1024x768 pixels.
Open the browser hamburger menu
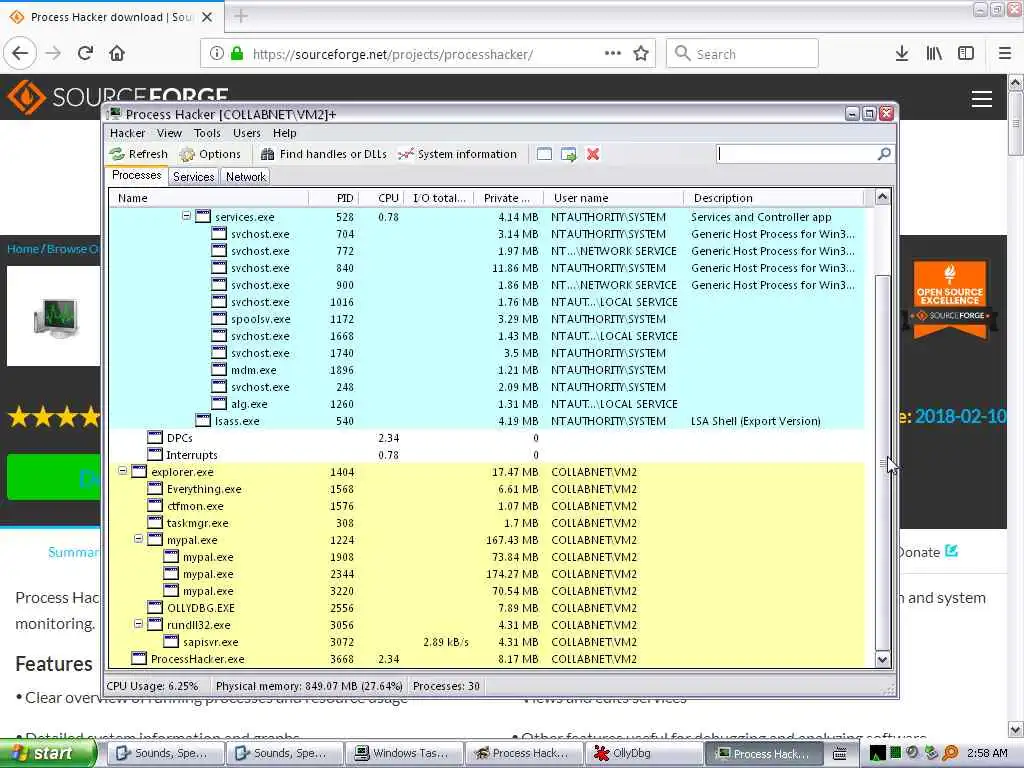pos(1005,54)
